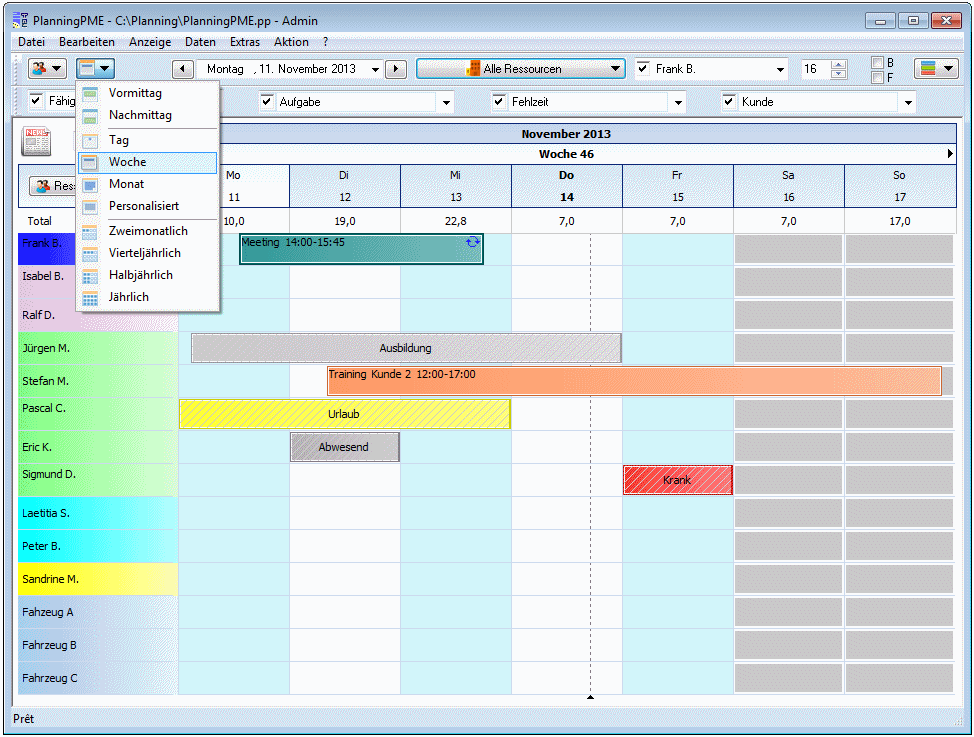Click the Do 14 day column header
The image size is (974, 737).
pos(567,186)
